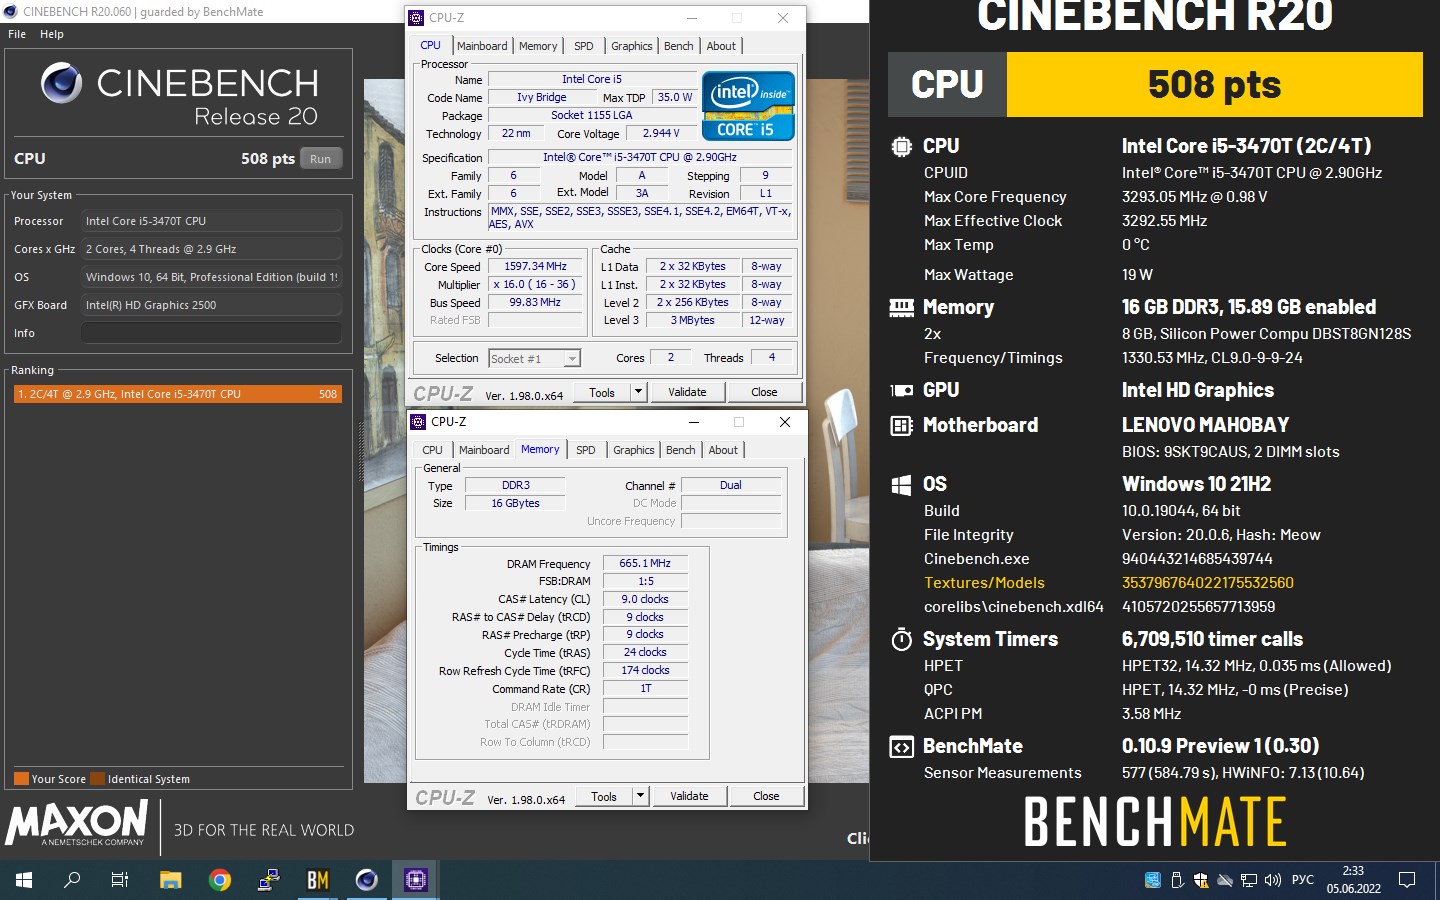The image size is (1440, 900).
Task: Click the Cinebench Info input field
Action: (x=211, y=333)
